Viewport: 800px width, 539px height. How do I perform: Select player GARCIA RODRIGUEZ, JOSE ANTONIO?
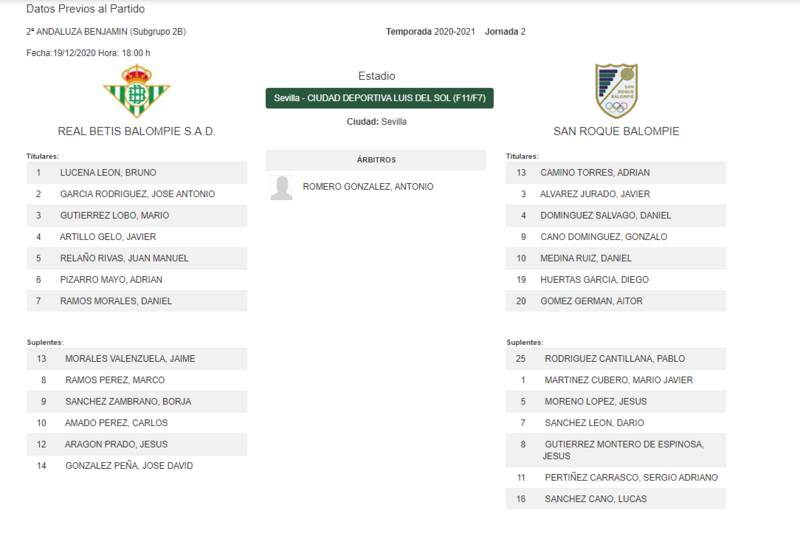pyautogui.click(x=137, y=194)
